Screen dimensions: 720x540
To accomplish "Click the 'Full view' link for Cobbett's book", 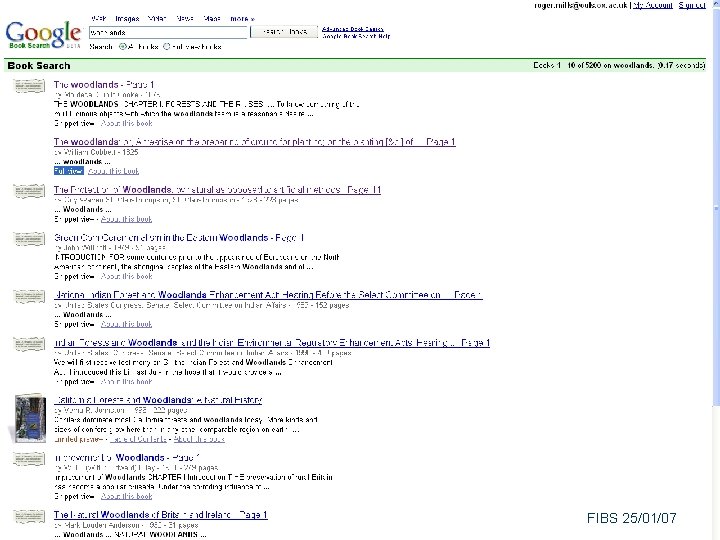I will click(x=68, y=171).
